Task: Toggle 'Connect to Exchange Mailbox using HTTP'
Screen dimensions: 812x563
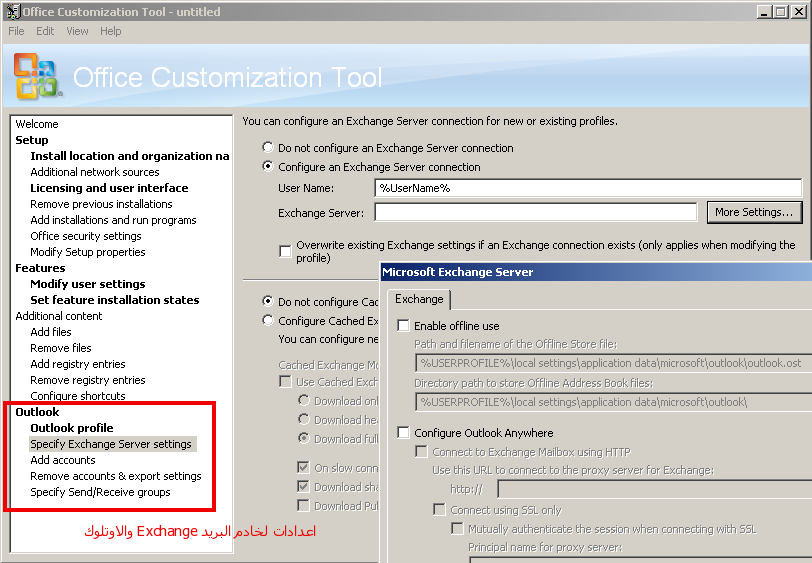Action: (x=422, y=452)
